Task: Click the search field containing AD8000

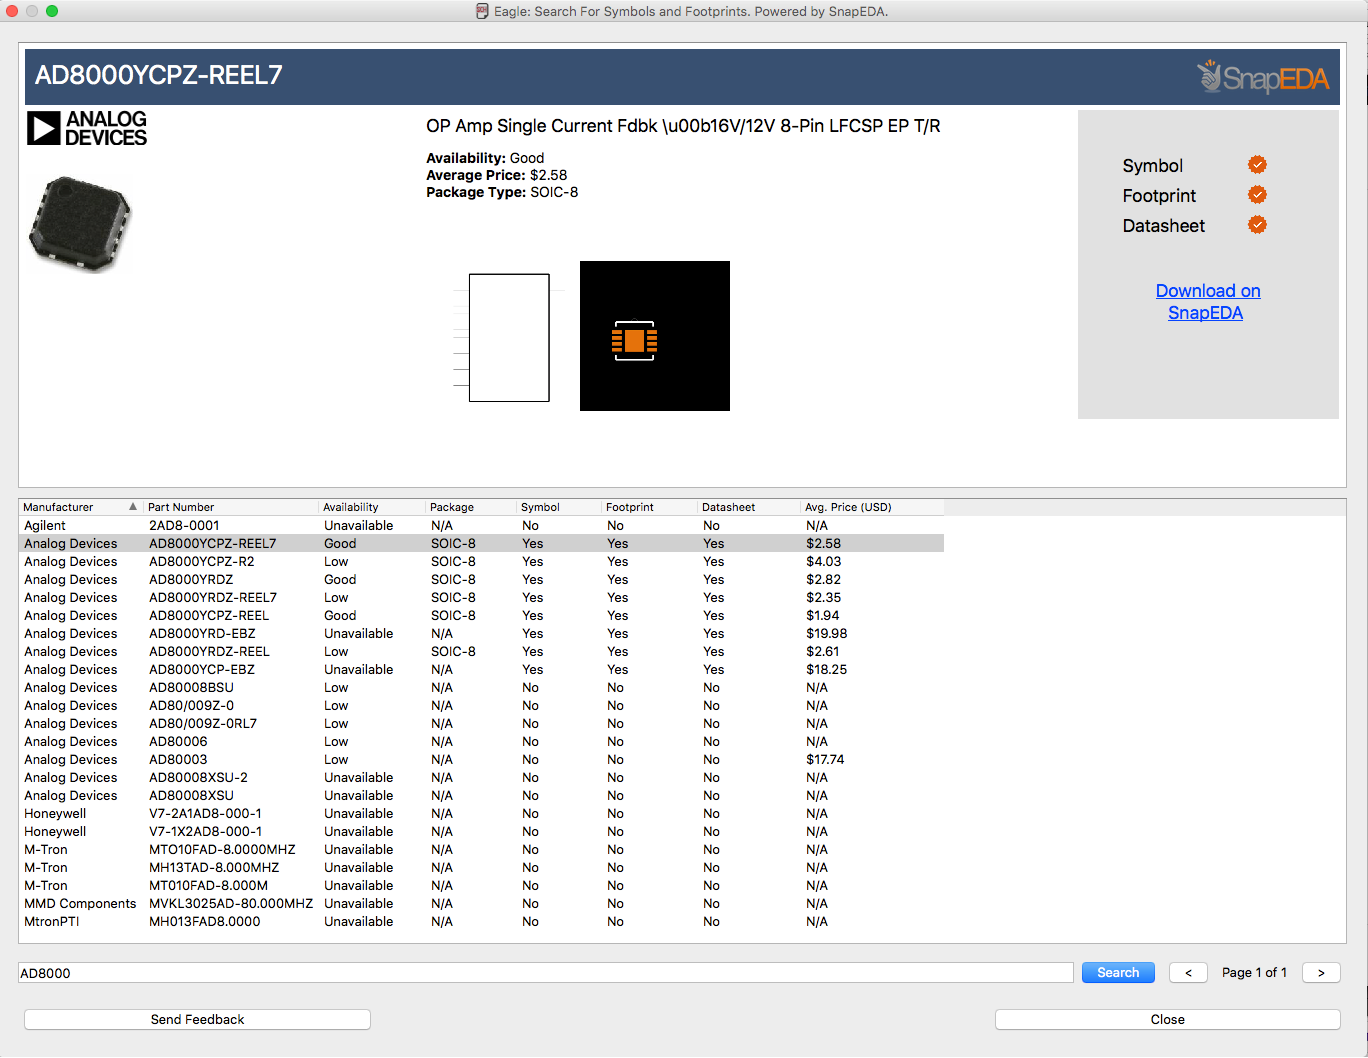Action: (545, 973)
